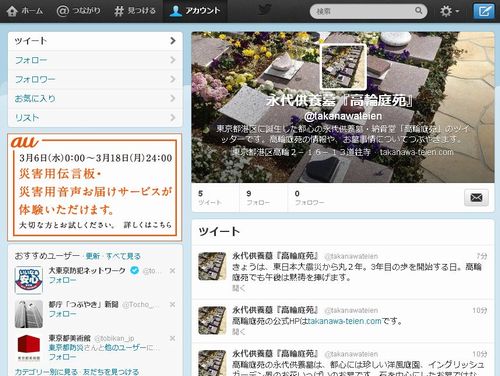Open takanawa-teien.com link in tweet
500x376 pixels.
(344, 321)
